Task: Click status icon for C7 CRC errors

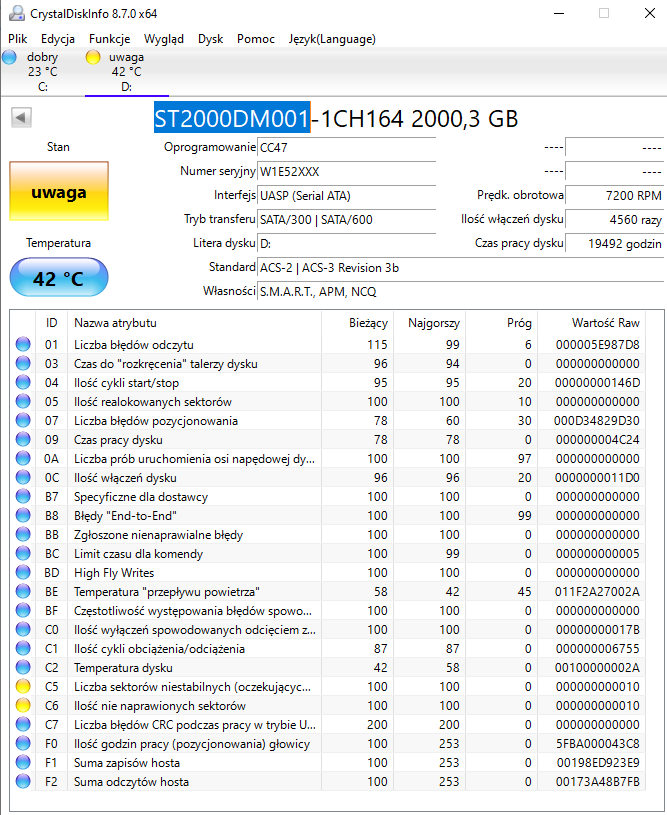Action: (23, 724)
